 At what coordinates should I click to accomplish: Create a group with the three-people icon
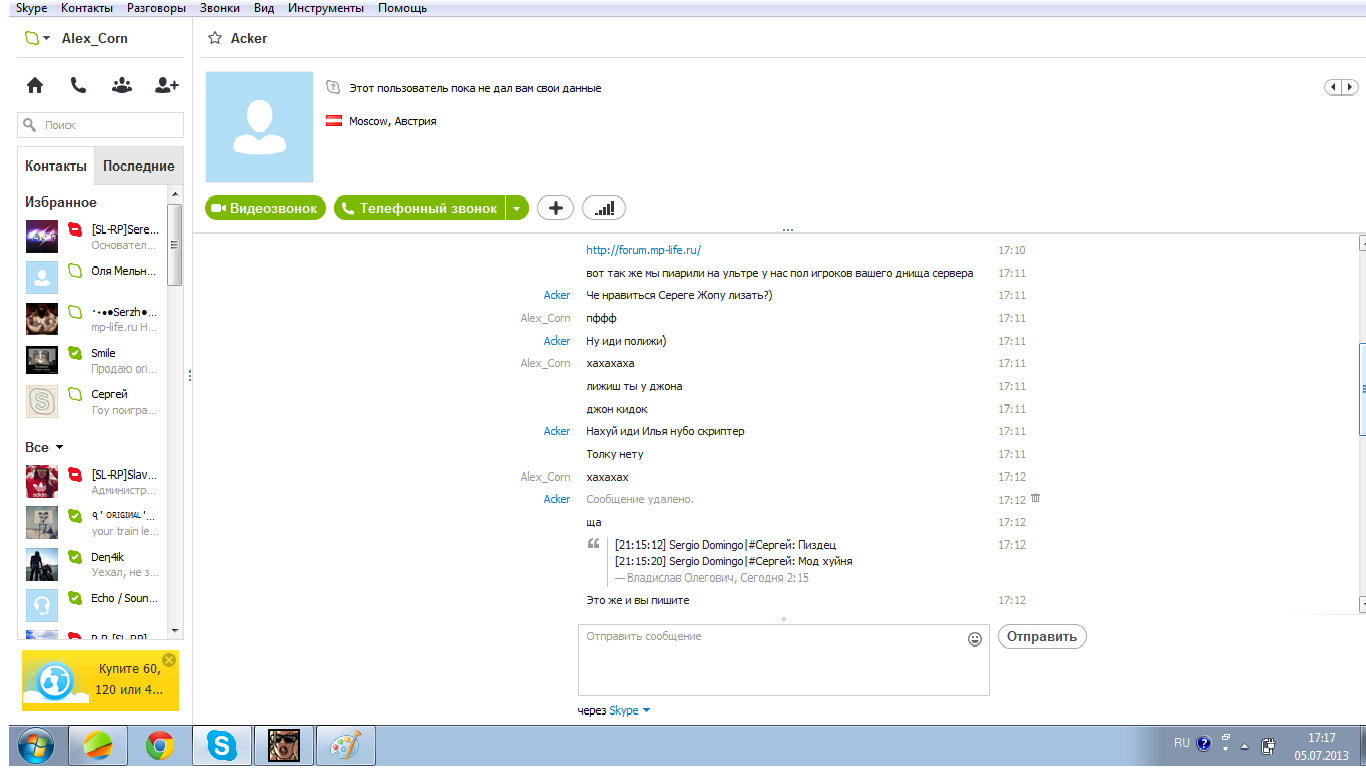point(122,85)
